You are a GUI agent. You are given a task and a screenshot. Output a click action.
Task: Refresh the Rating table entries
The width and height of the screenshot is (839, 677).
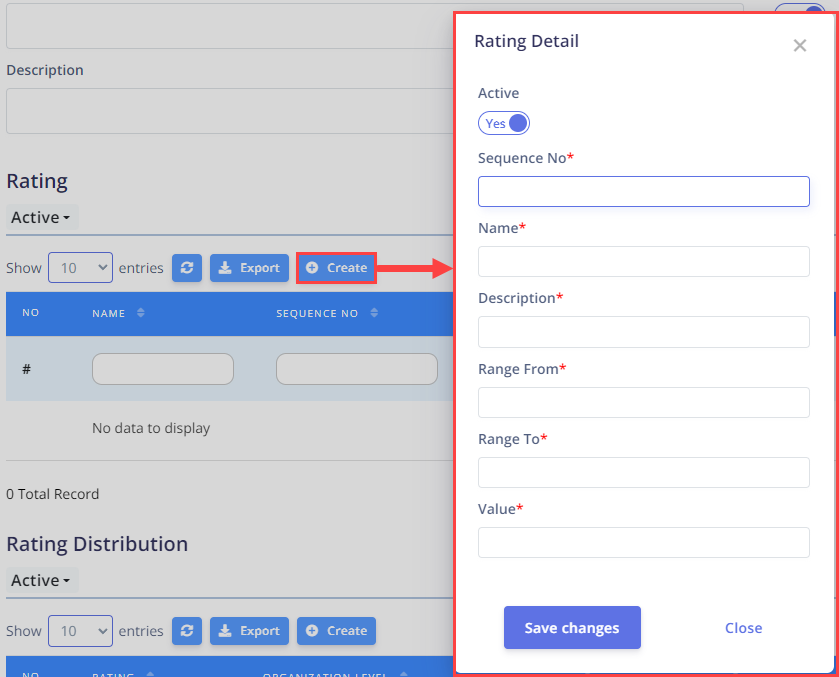tap(187, 268)
